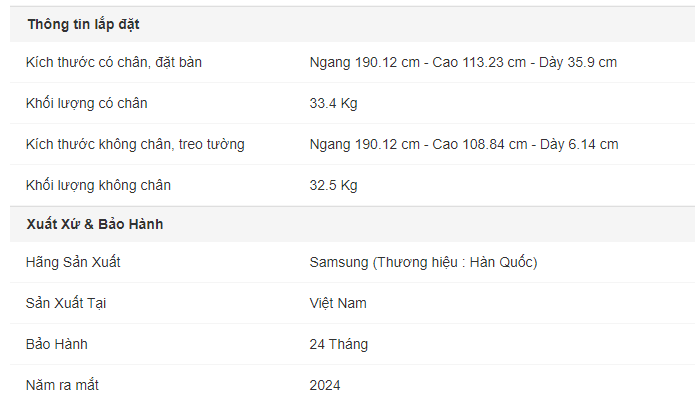The image size is (695, 412).
Task: Select the wall-mount dimensions 'Cao 108.84 cm' value
Action: [x=480, y=144]
